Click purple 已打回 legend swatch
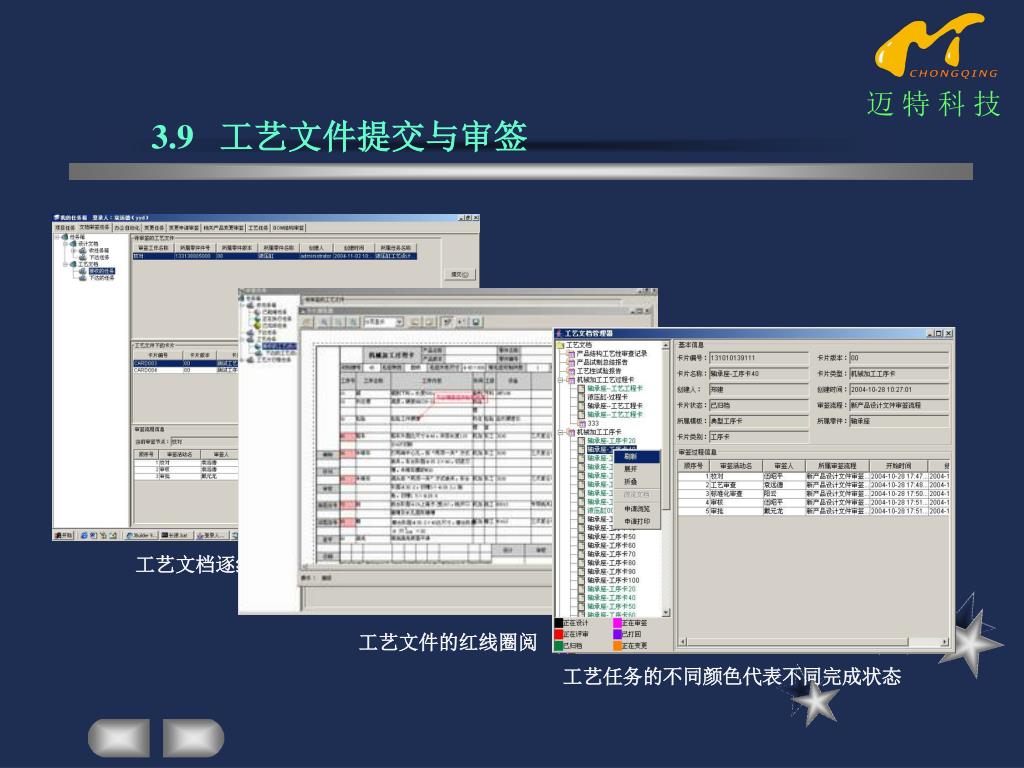 (x=617, y=635)
